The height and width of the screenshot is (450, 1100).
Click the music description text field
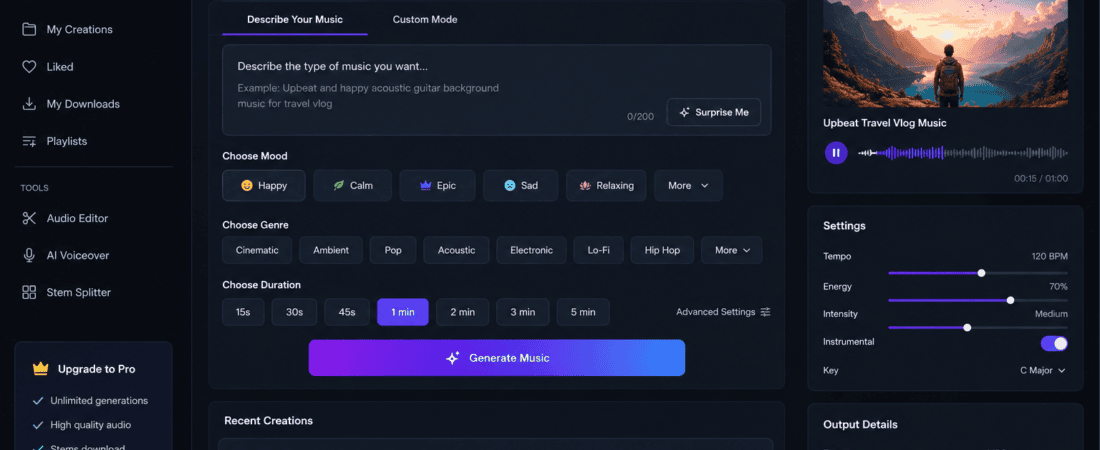[x=497, y=90]
